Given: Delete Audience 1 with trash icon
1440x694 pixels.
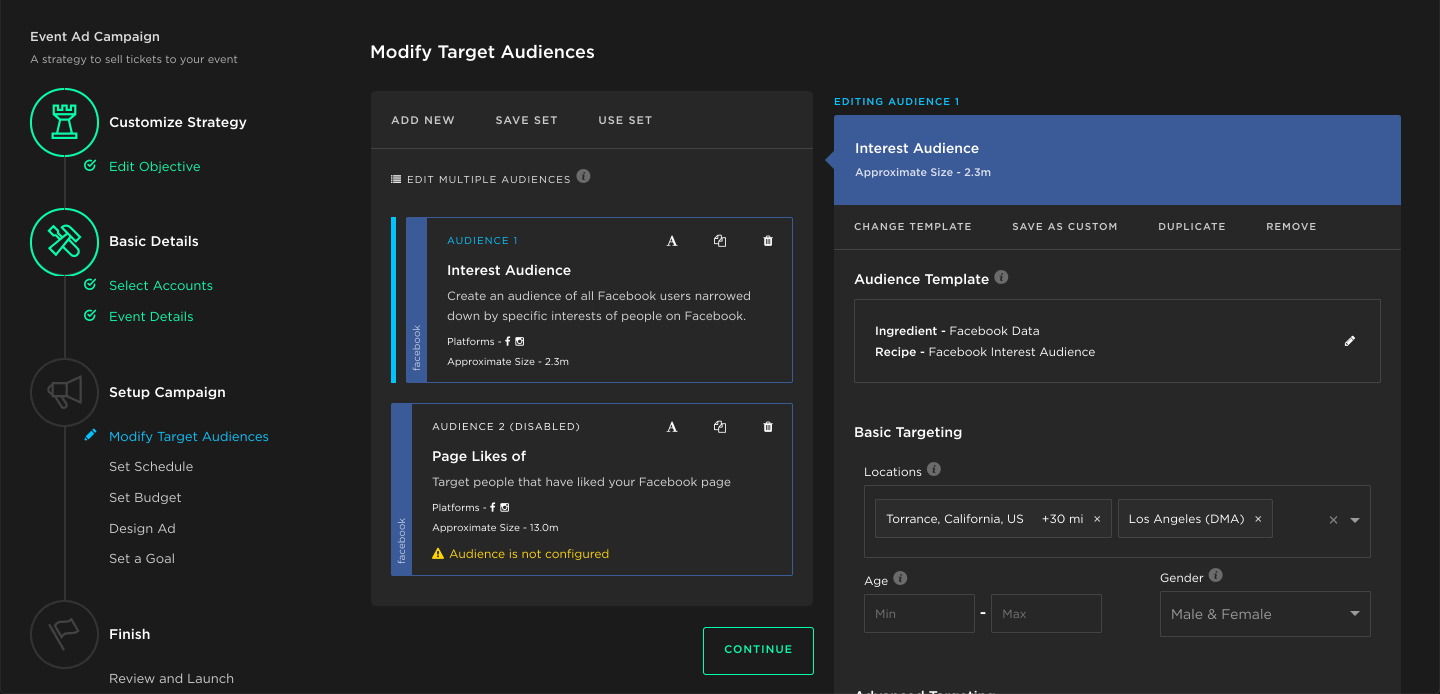Looking at the screenshot, I should tap(768, 241).
